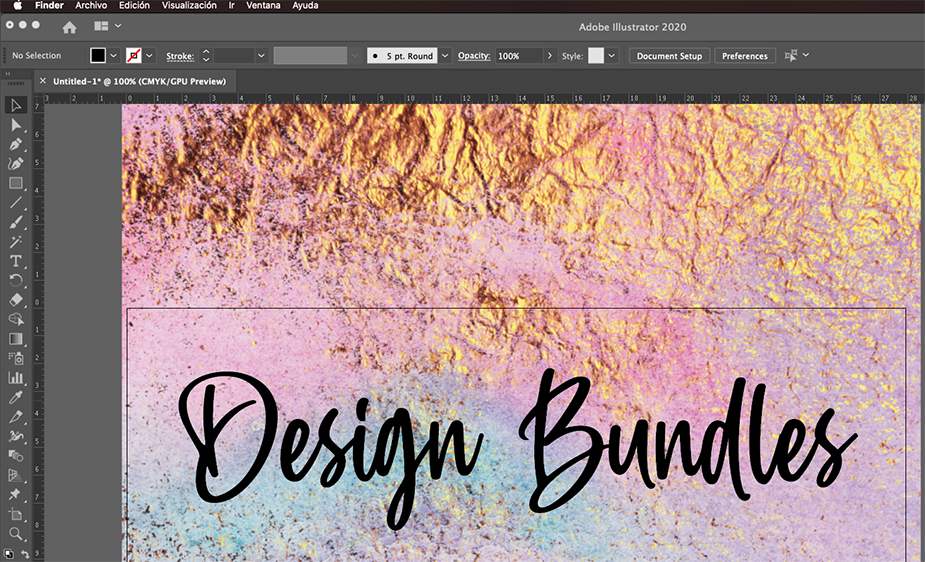Open the dropdown beside the align icon
The height and width of the screenshot is (562, 925).
pyautogui.click(x=806, y=55)
